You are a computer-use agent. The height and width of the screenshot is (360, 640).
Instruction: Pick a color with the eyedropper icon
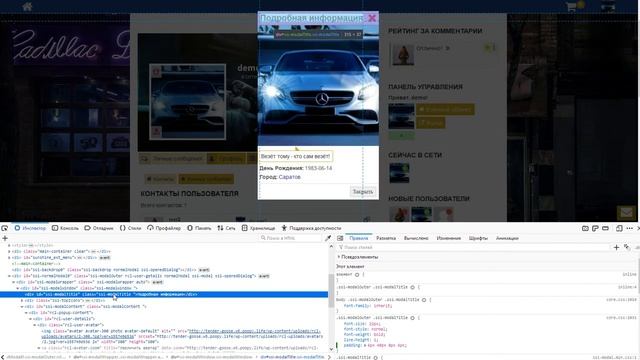(328, 238)
